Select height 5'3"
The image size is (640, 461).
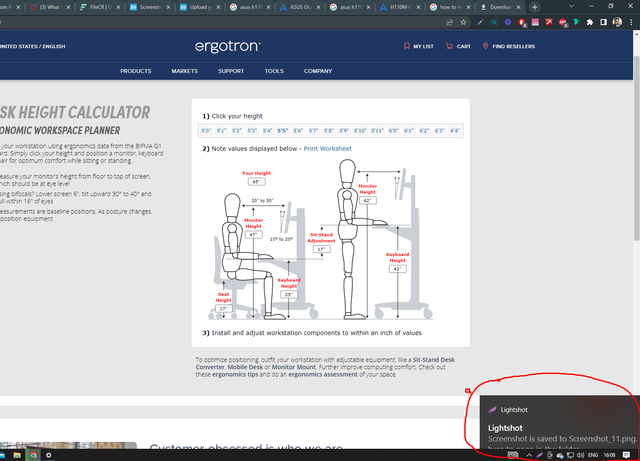point(252,131)
